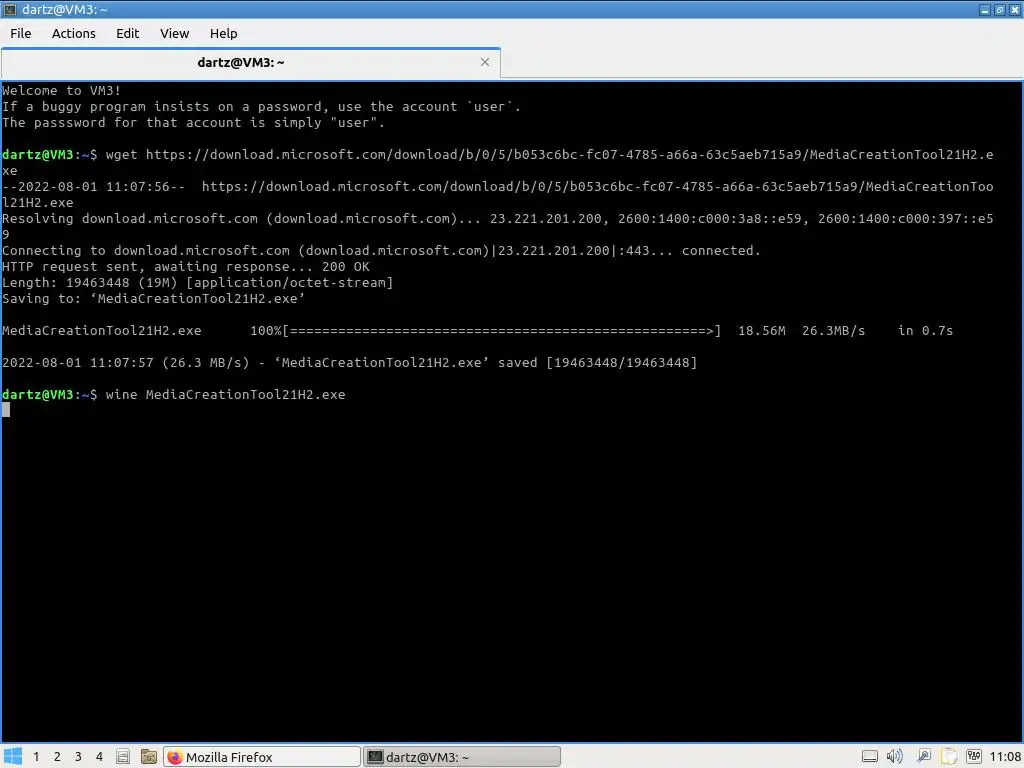The height and width of the screenshot is (768, 1024).
Task: Click the system monitor tray icon
Action: (974, 756)
